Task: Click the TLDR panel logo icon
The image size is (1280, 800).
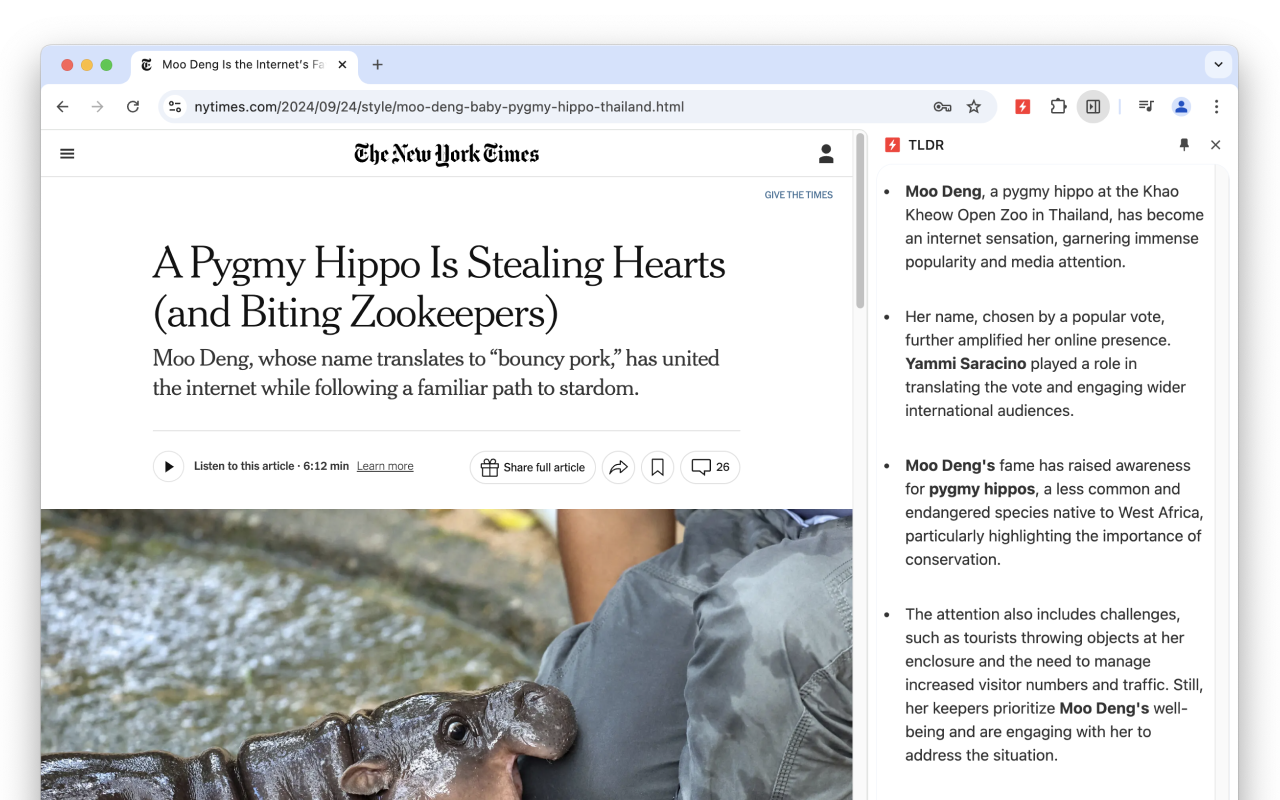Action: (x=892, y=145)
